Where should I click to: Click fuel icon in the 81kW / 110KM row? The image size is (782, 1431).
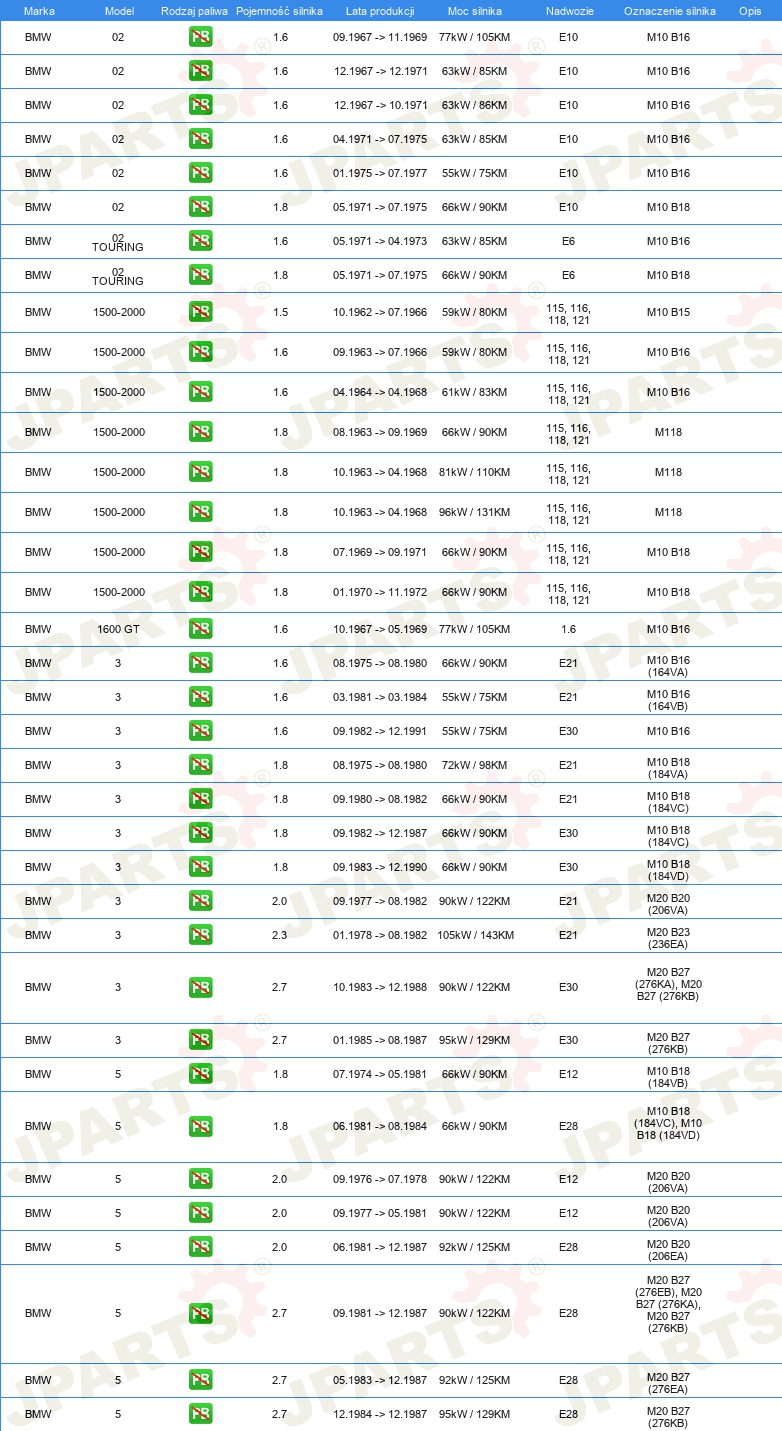pos(200,472)
